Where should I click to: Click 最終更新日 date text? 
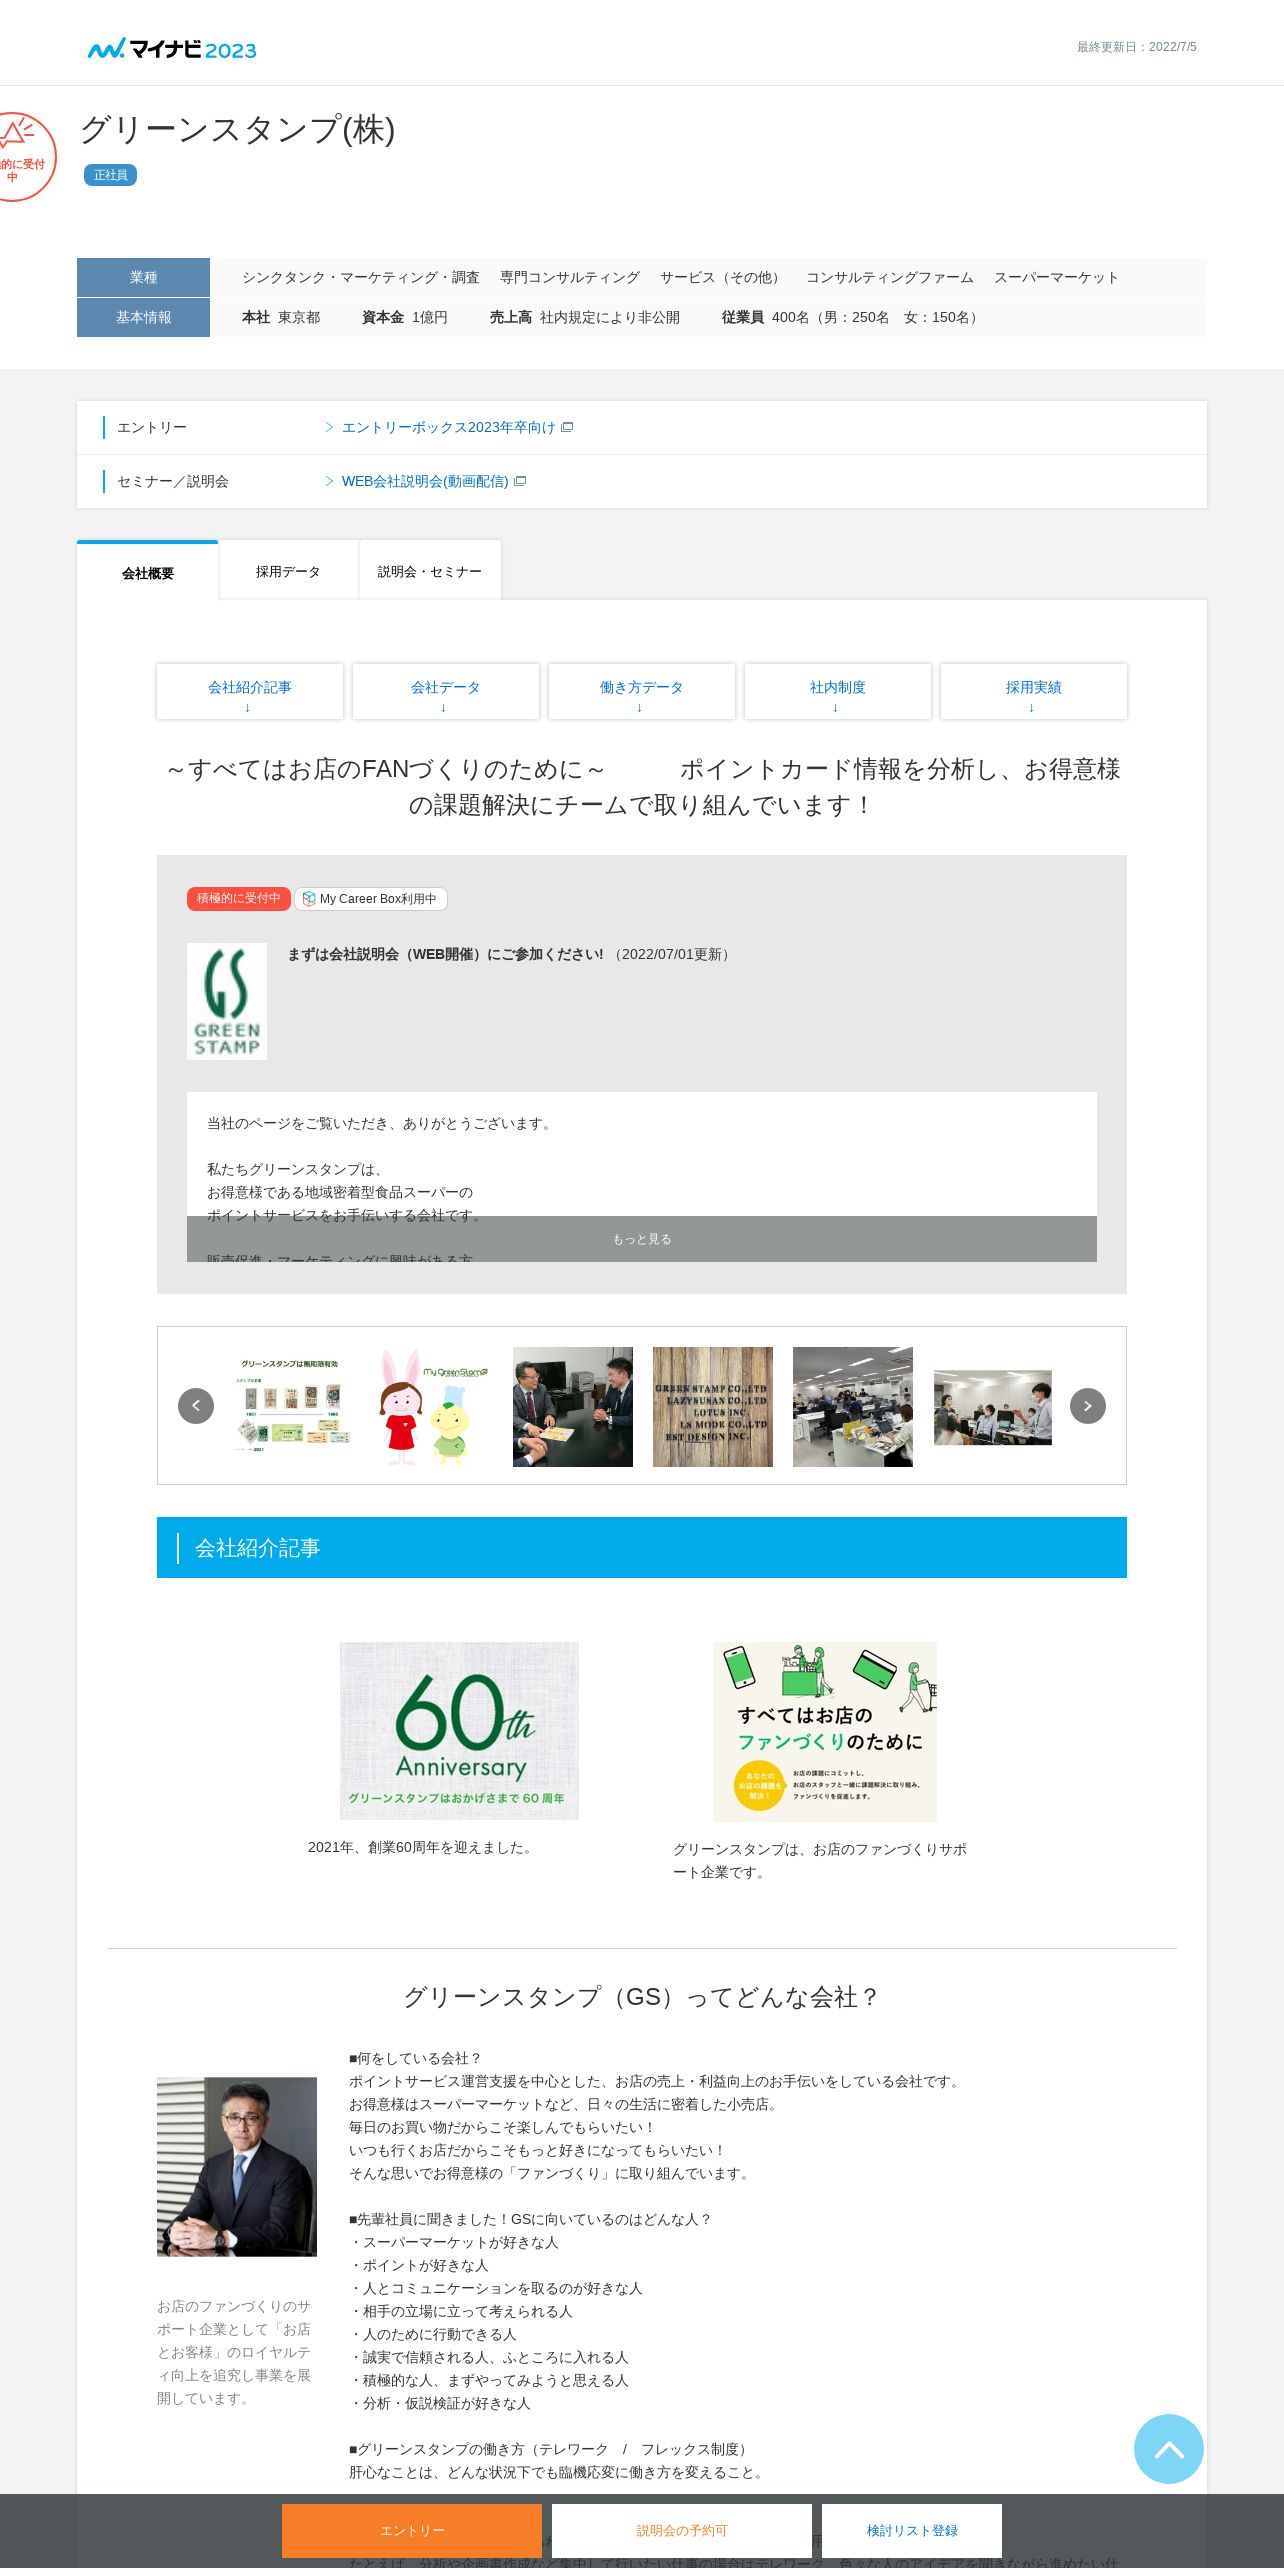[x=1136, y=47]
